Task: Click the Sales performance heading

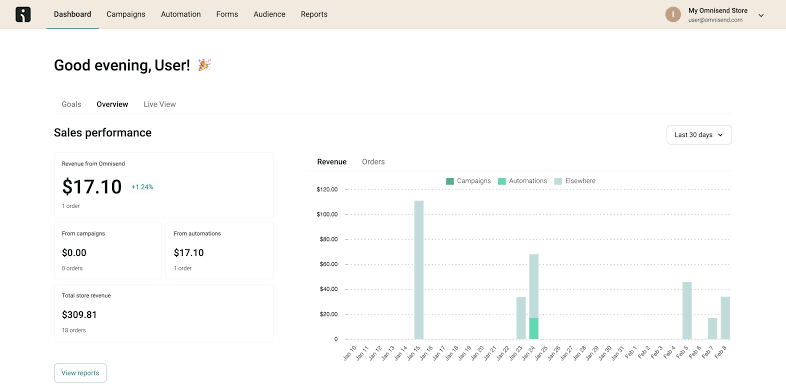Action: tap(103, 132)
